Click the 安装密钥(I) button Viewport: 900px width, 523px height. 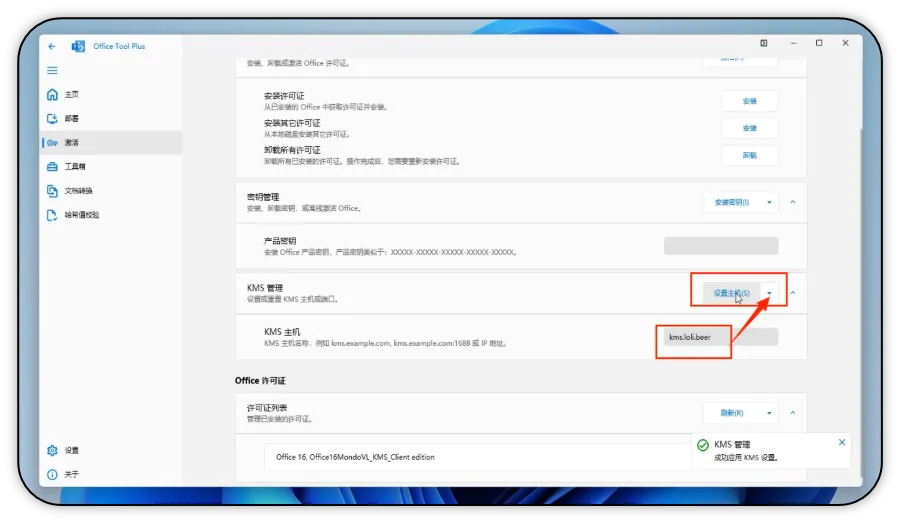[x=732, y=202]
